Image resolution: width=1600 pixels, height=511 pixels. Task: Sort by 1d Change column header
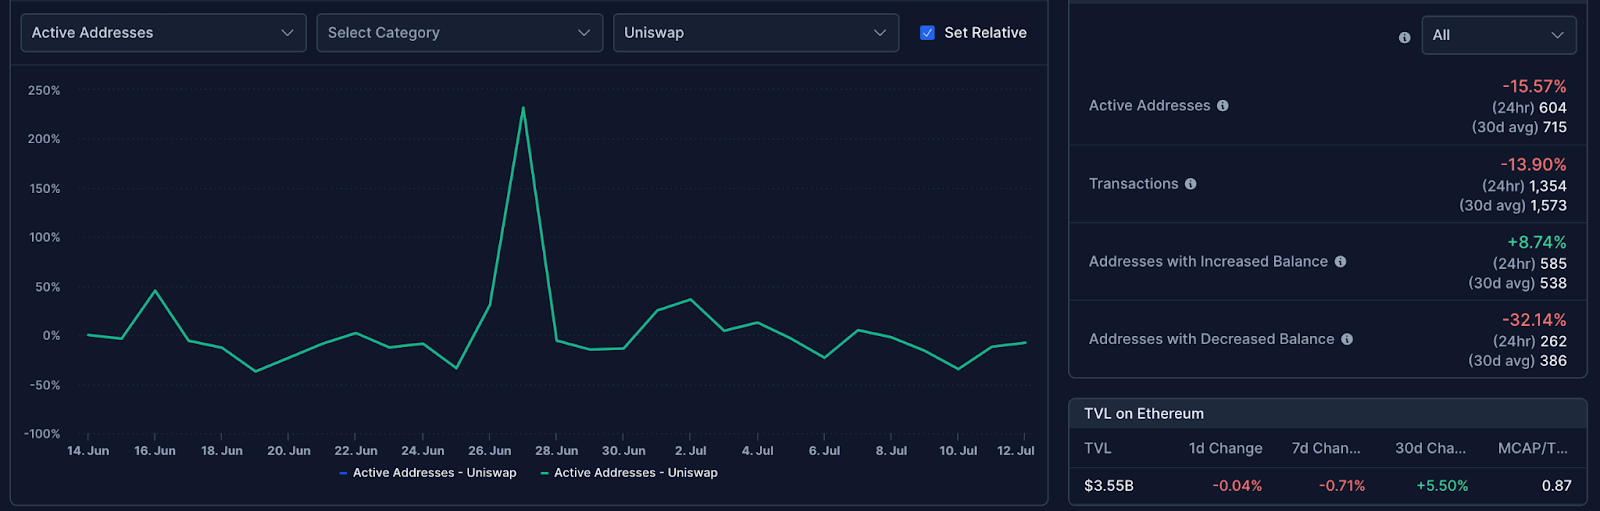coord(1225,448)
